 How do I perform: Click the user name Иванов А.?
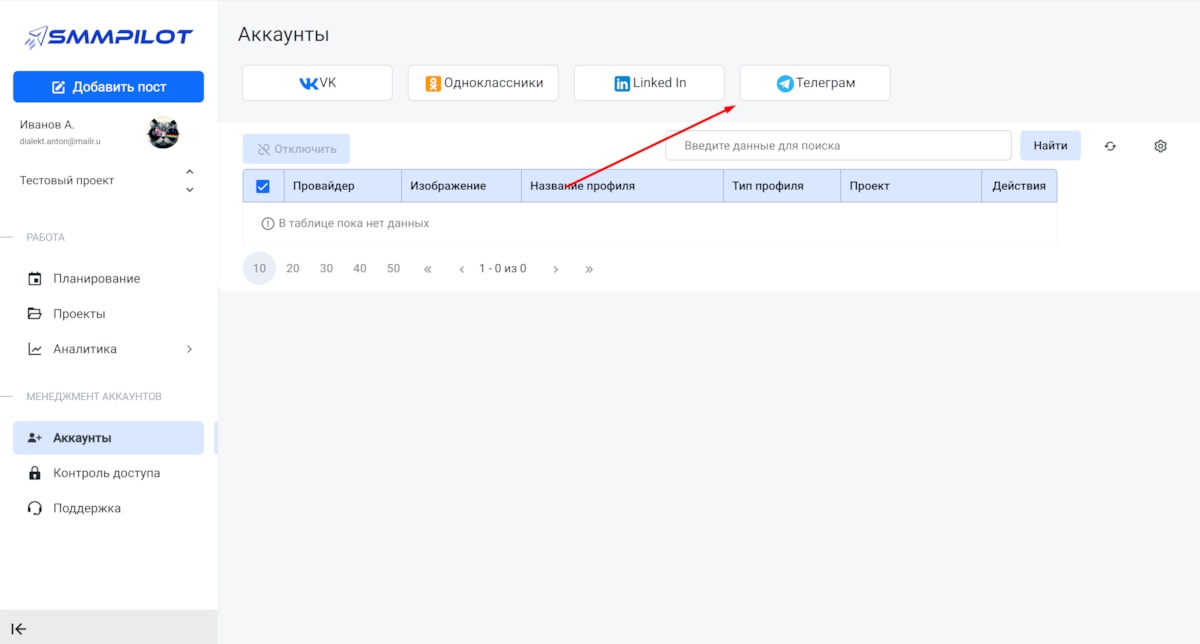[x=47, y=125]
